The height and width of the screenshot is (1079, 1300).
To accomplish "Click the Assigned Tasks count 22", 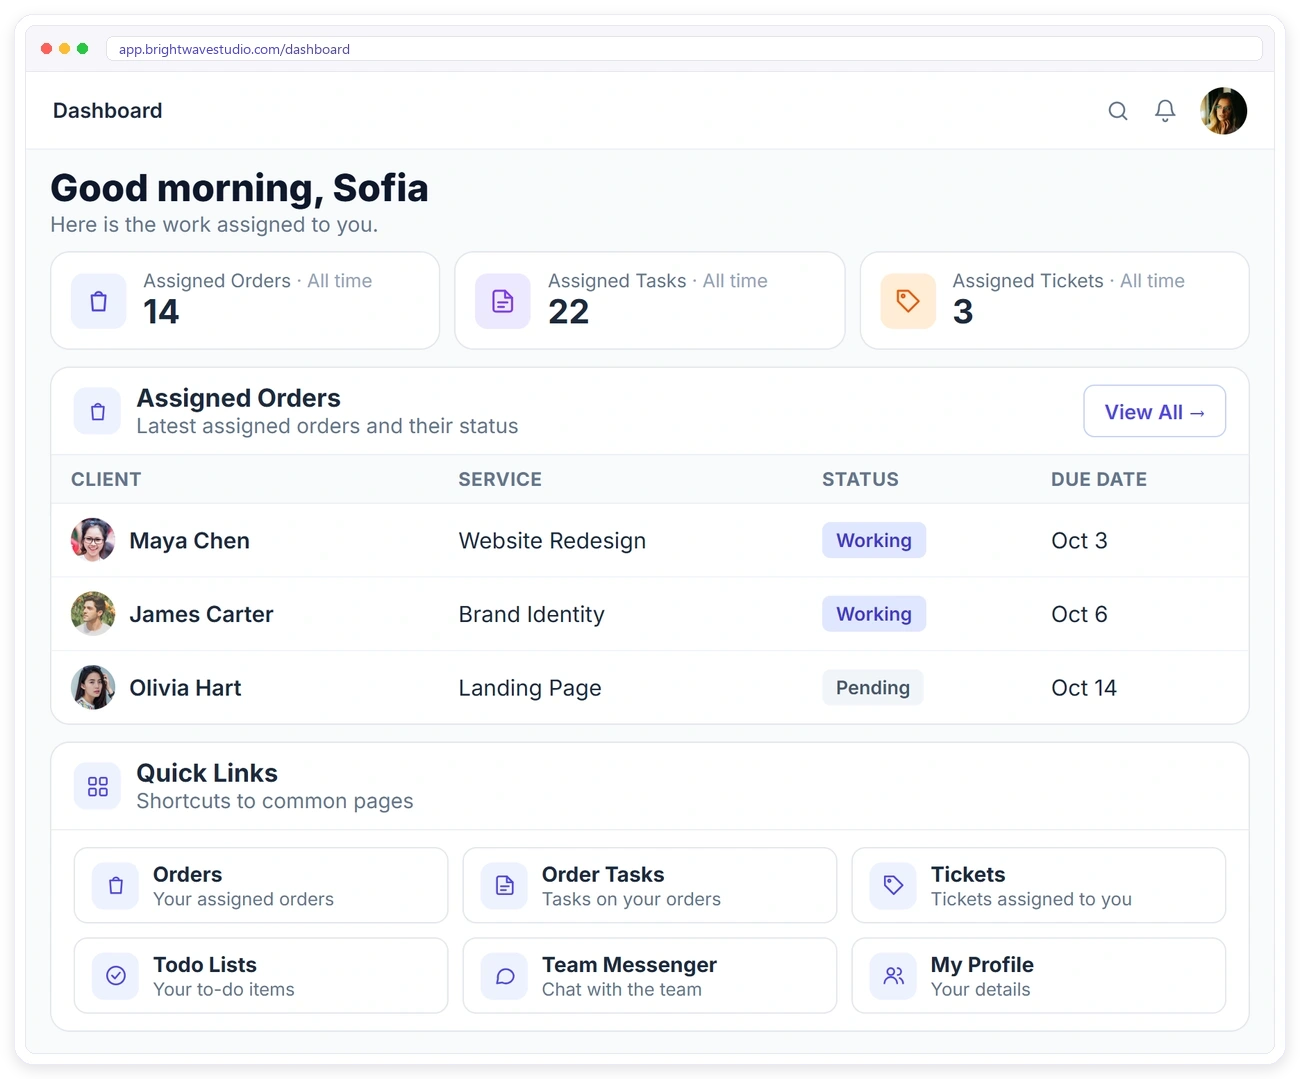I will click(569, 312).
